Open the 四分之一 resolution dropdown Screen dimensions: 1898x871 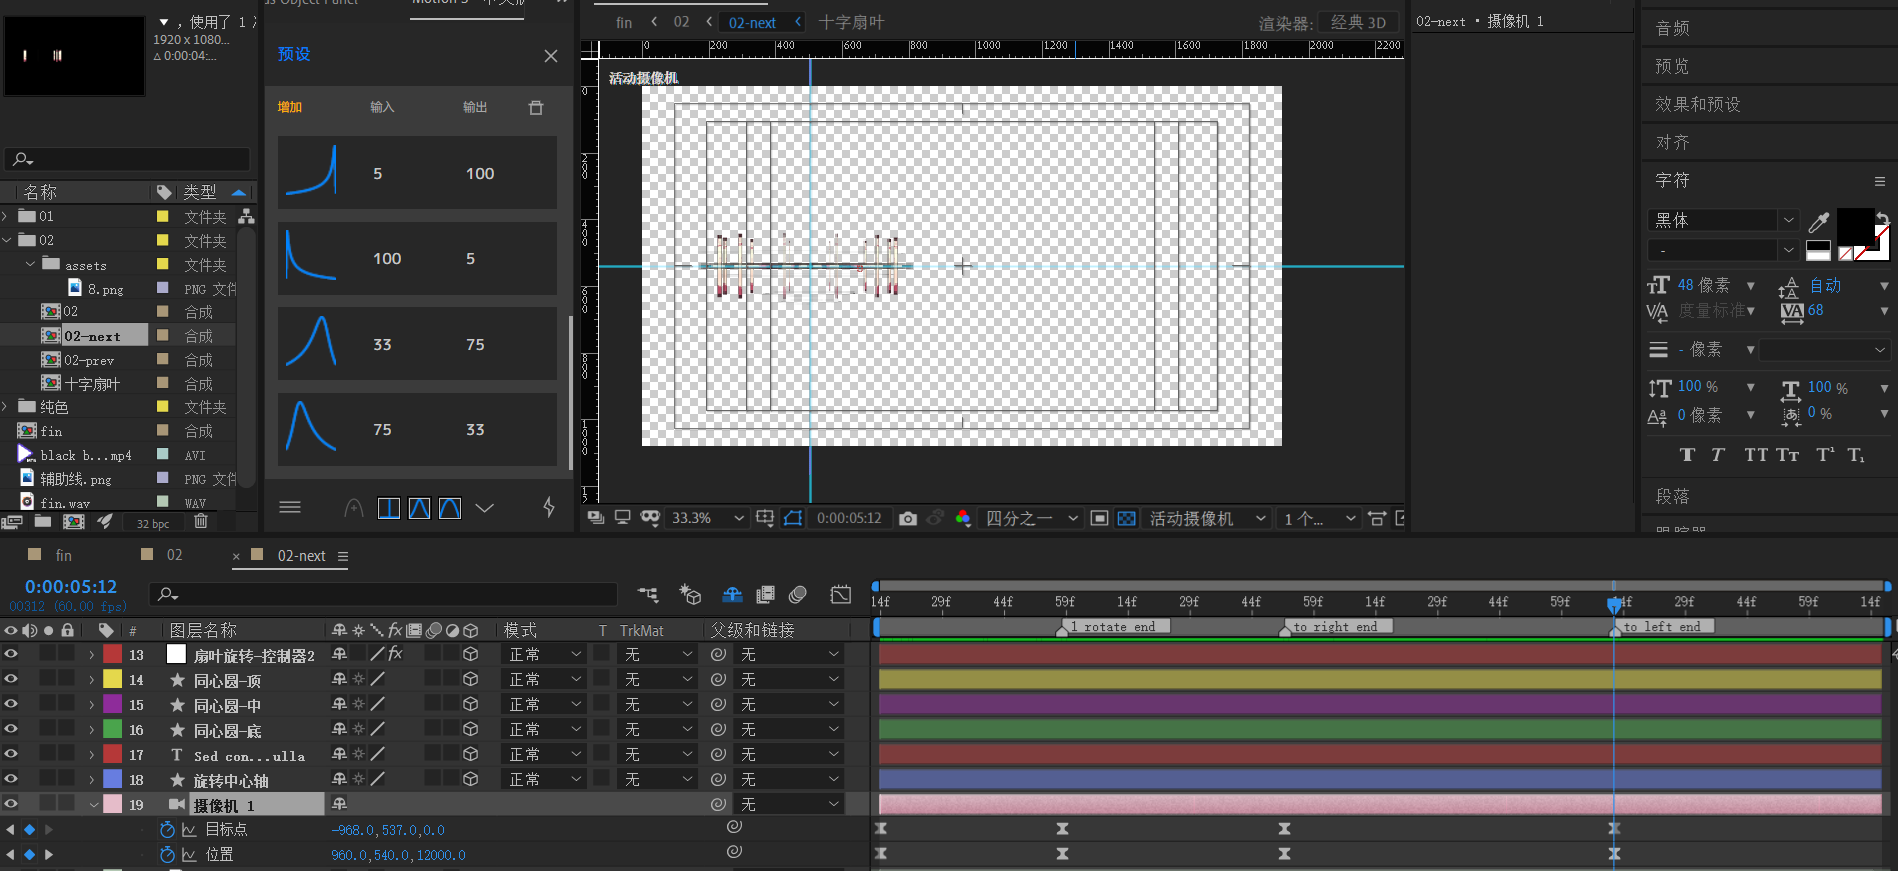click(x=1032, y=518)
